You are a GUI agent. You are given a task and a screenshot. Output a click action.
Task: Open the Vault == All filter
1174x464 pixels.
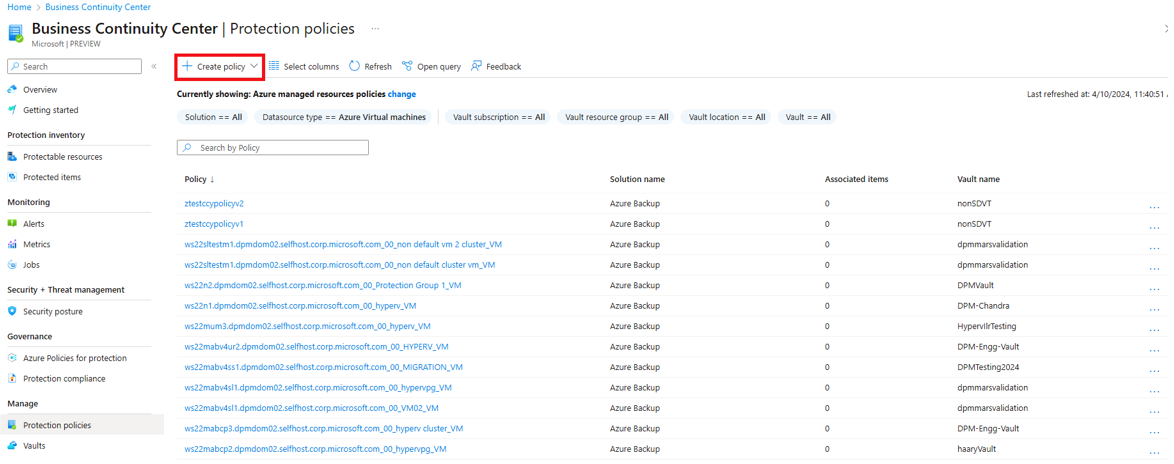point(807,117)
